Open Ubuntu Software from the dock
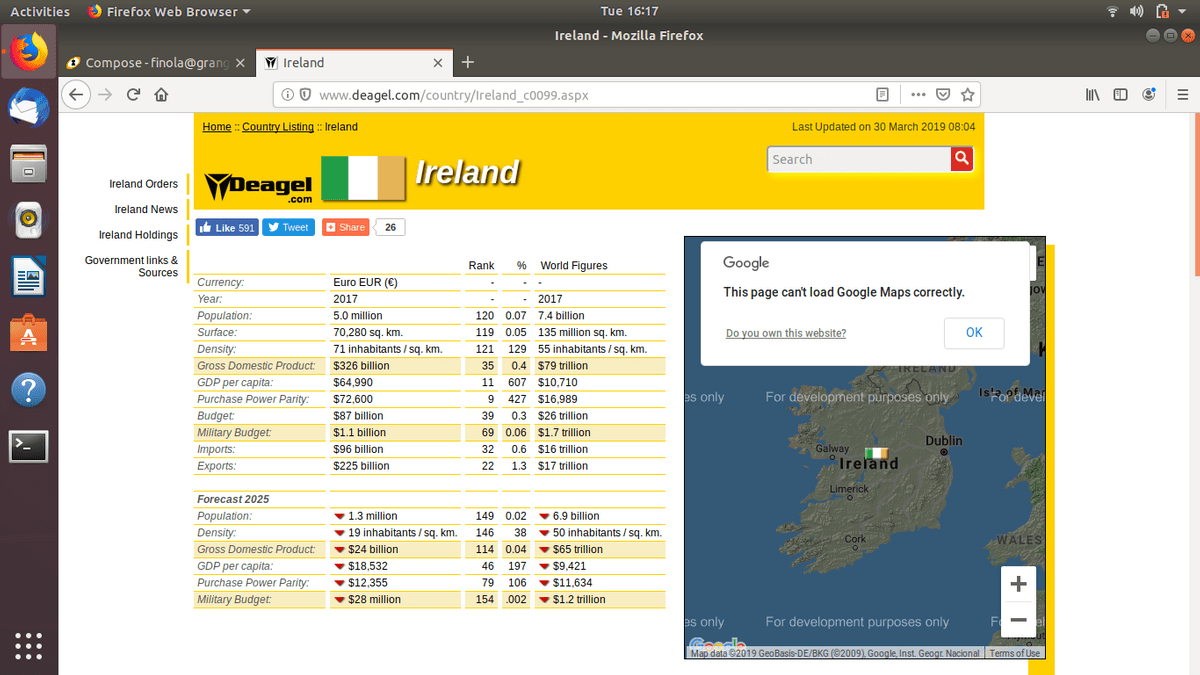 29,333
